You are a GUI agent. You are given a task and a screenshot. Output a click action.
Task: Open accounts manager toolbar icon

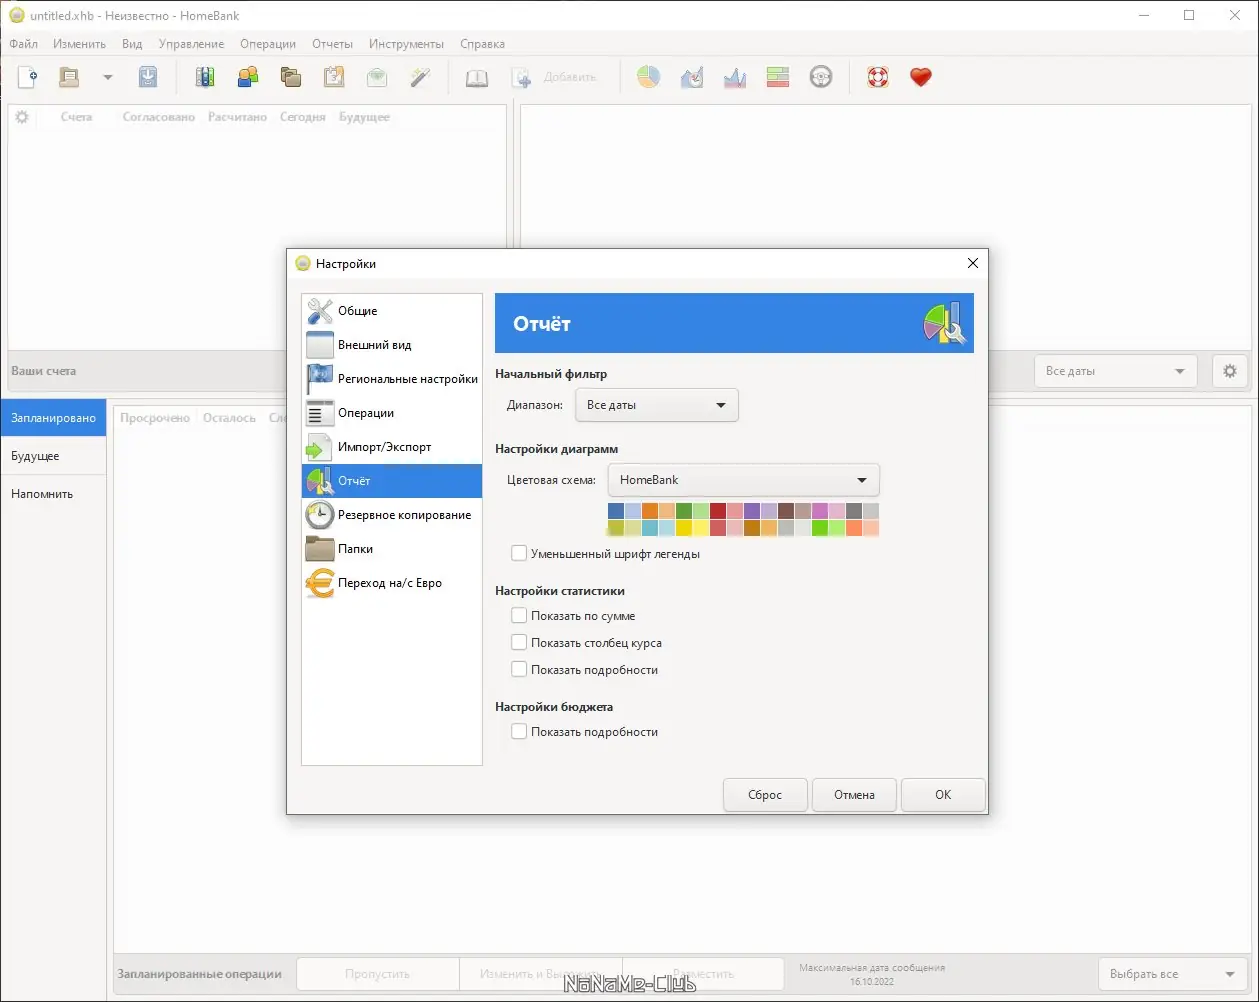(x=205, y=77)
